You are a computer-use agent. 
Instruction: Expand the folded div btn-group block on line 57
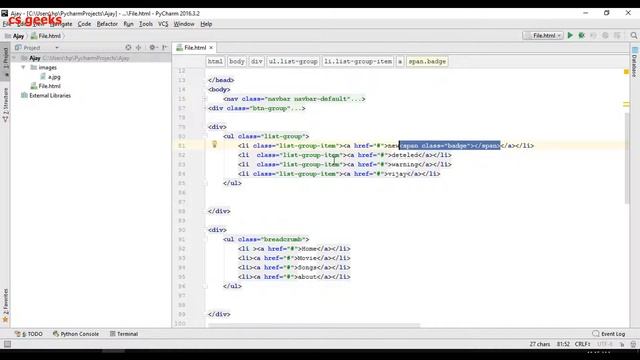coord(205,108)
